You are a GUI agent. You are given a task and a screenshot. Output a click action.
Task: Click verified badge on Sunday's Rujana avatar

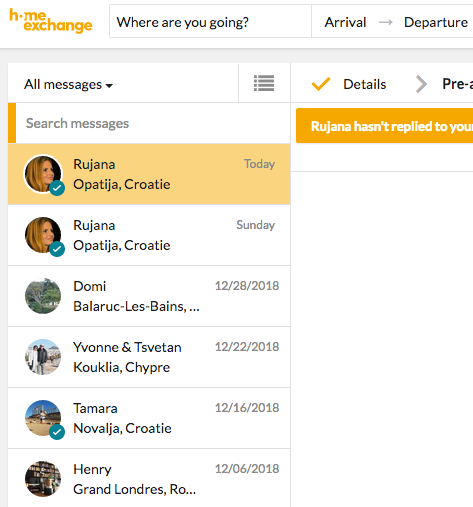pos(57,249)
